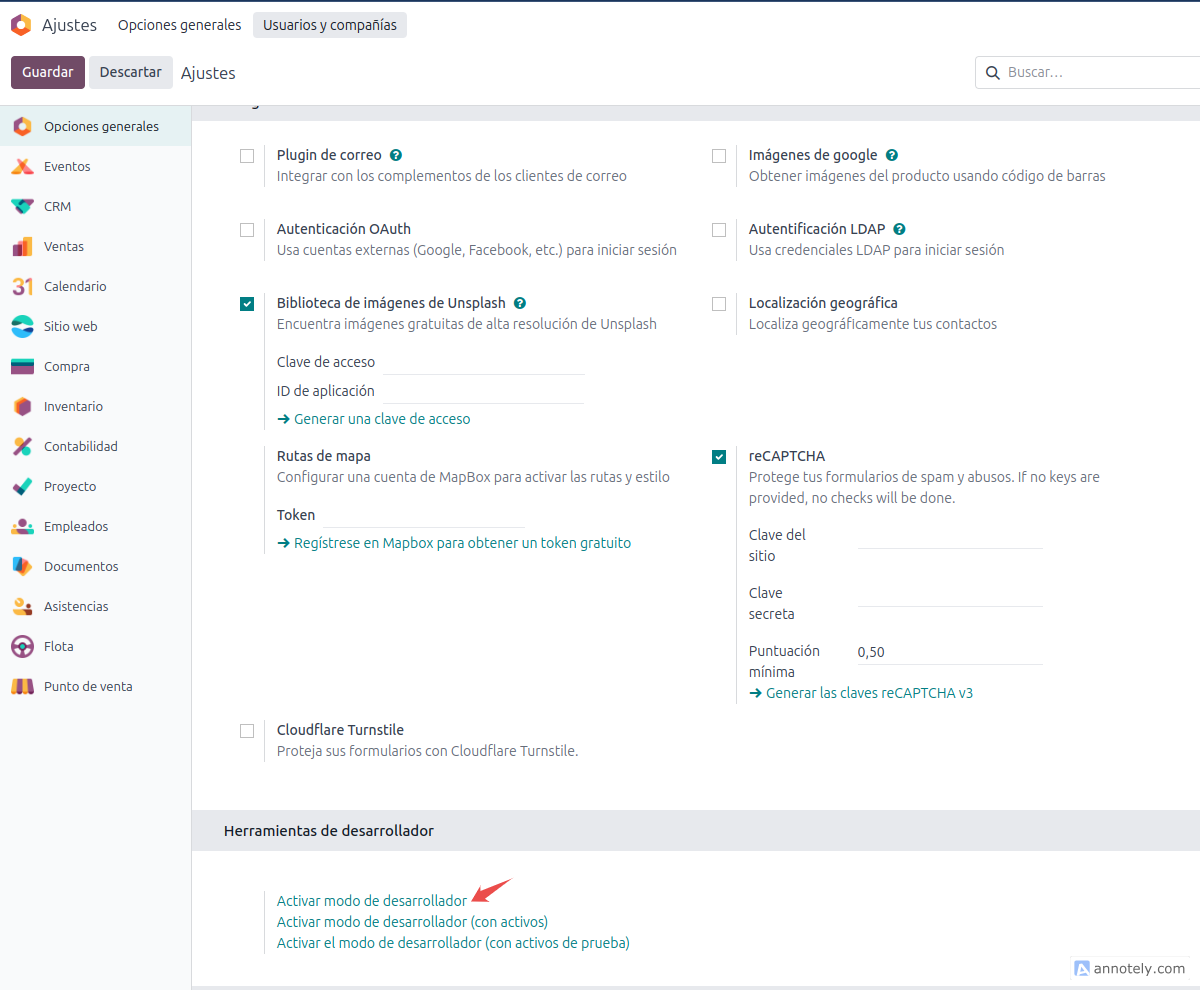
Task: Click the Sitio web sidebar icon
Action: (x=22, y=327)
